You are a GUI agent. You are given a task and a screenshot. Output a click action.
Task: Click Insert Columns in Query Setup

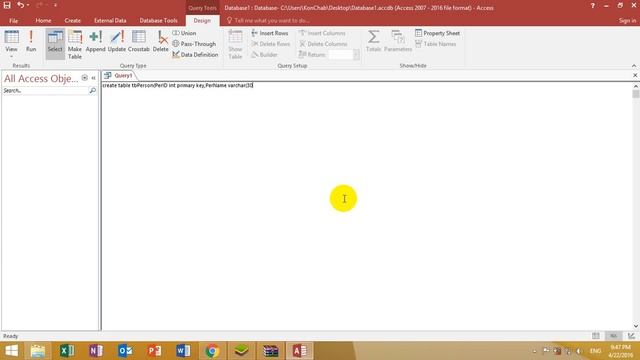322,33
